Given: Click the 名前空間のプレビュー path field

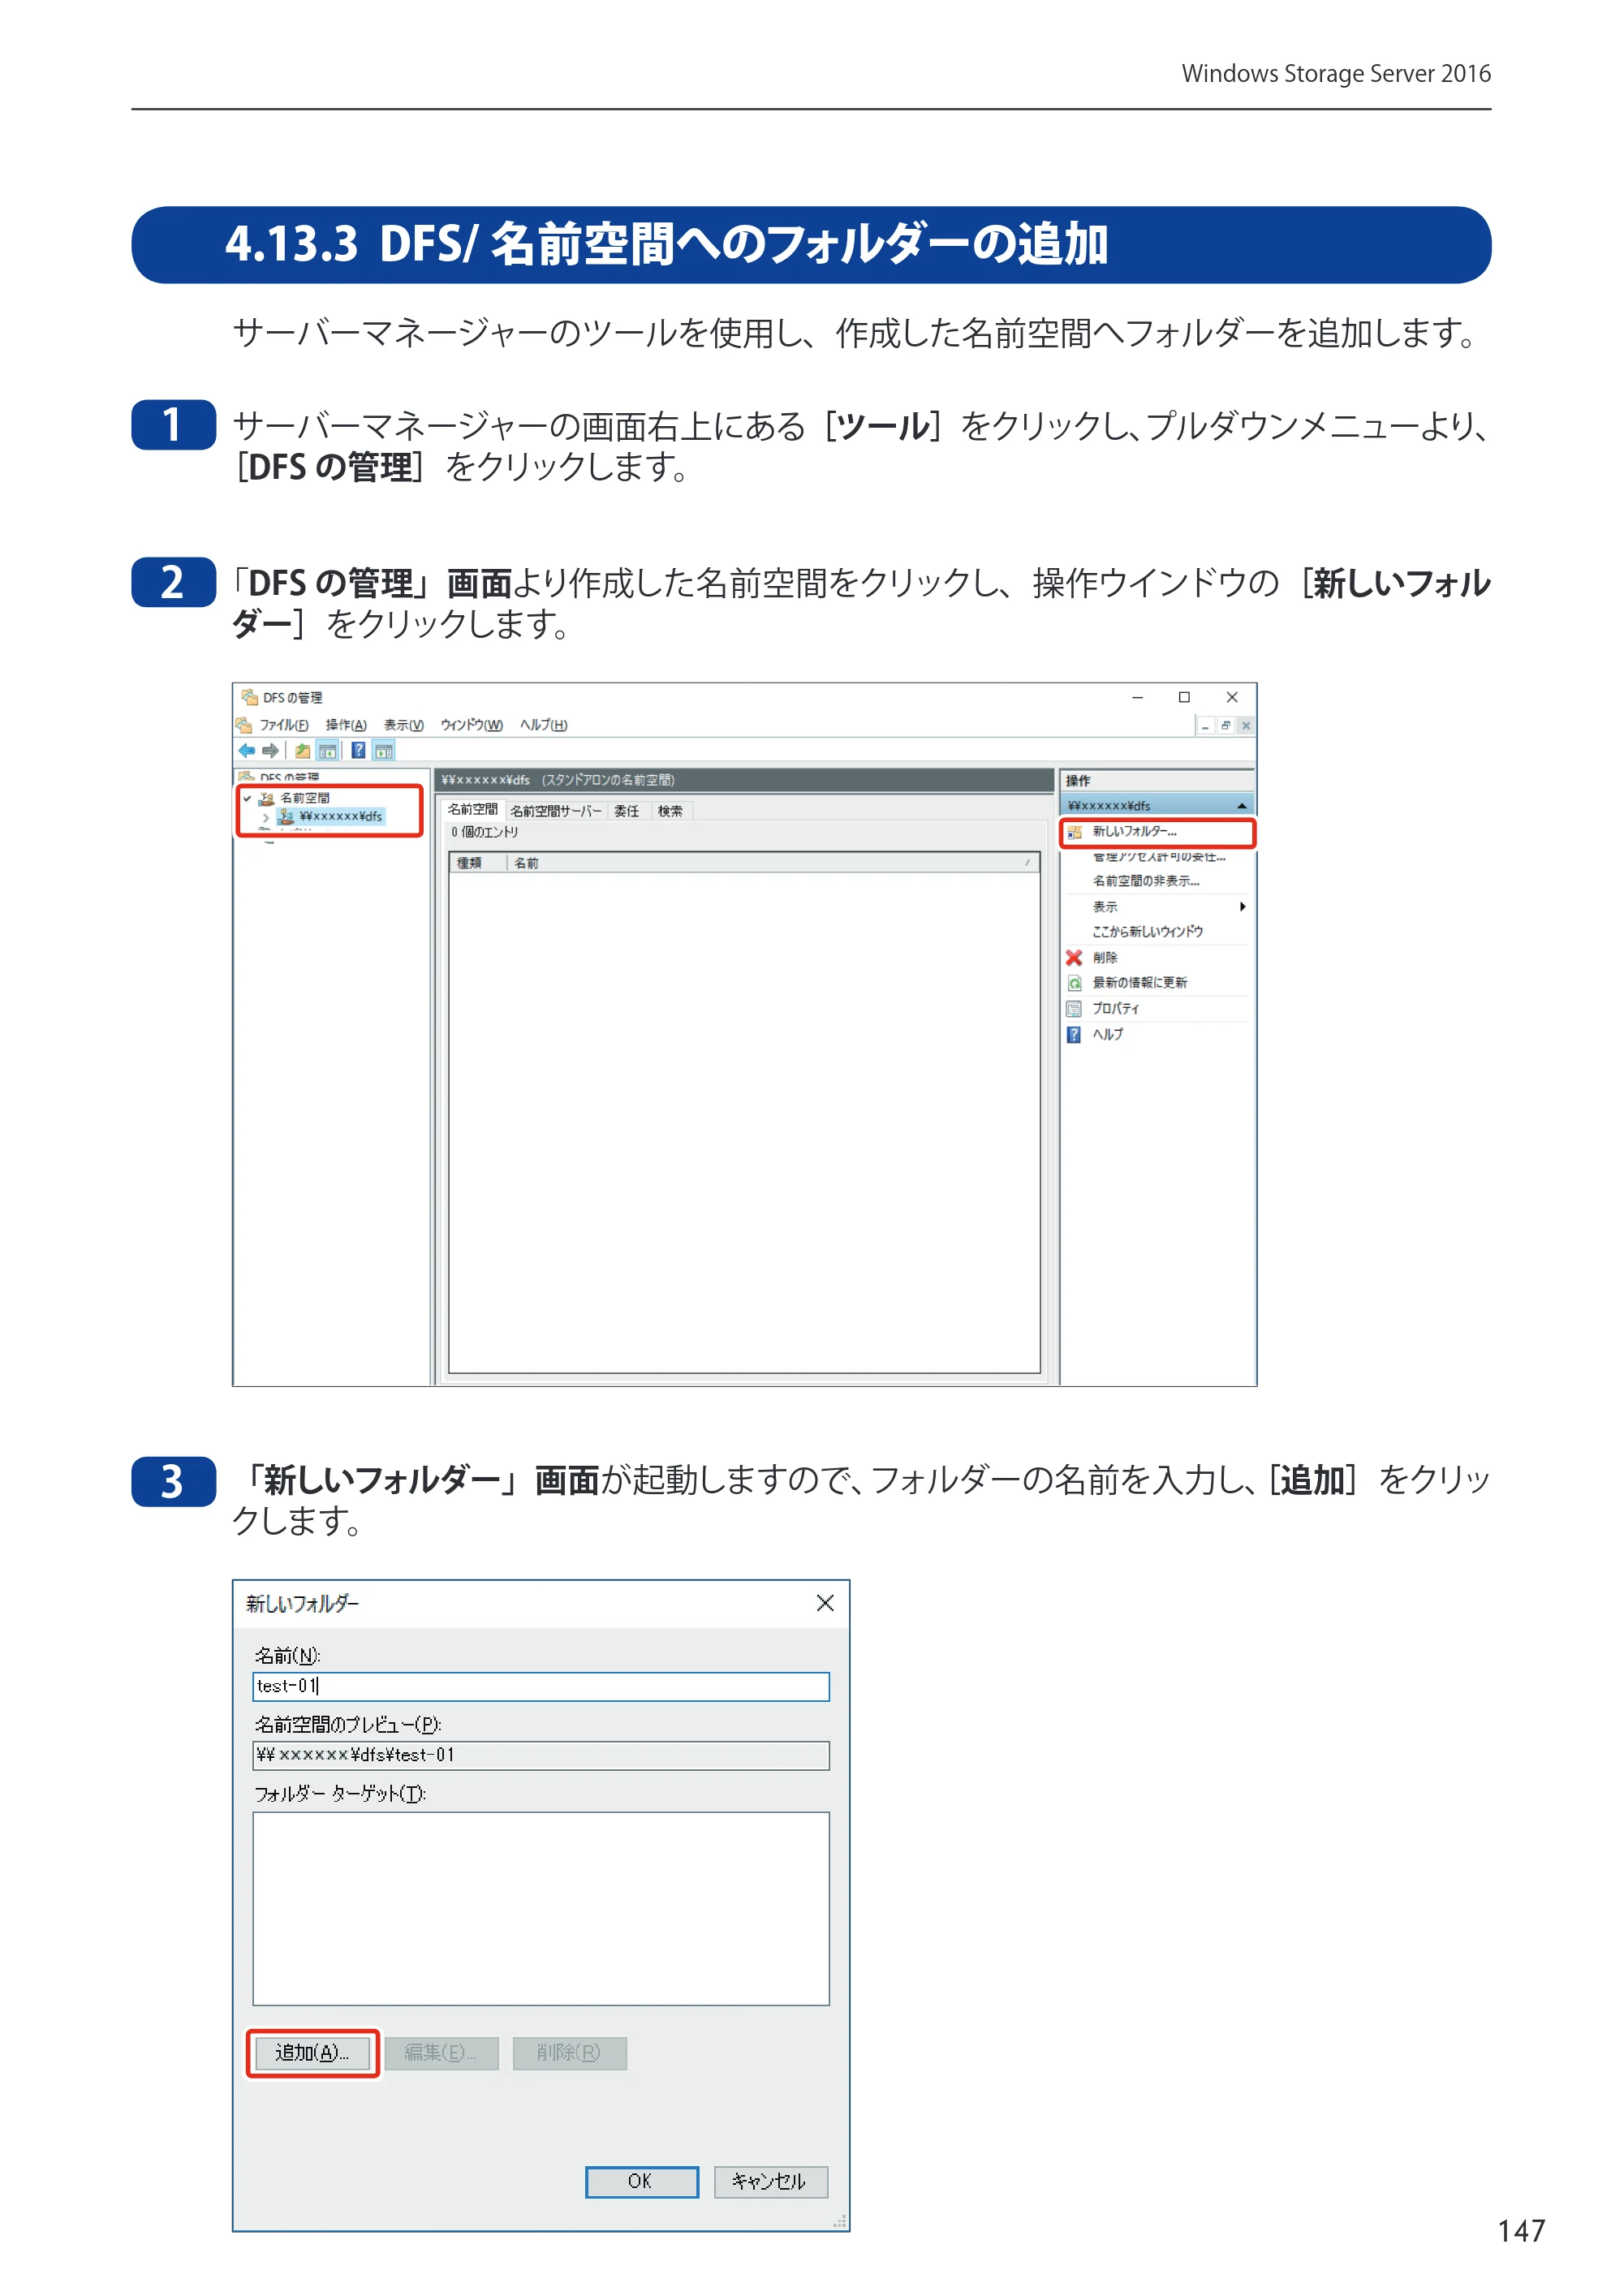Looking at the screenshot, I should [x=541, y=1756].
